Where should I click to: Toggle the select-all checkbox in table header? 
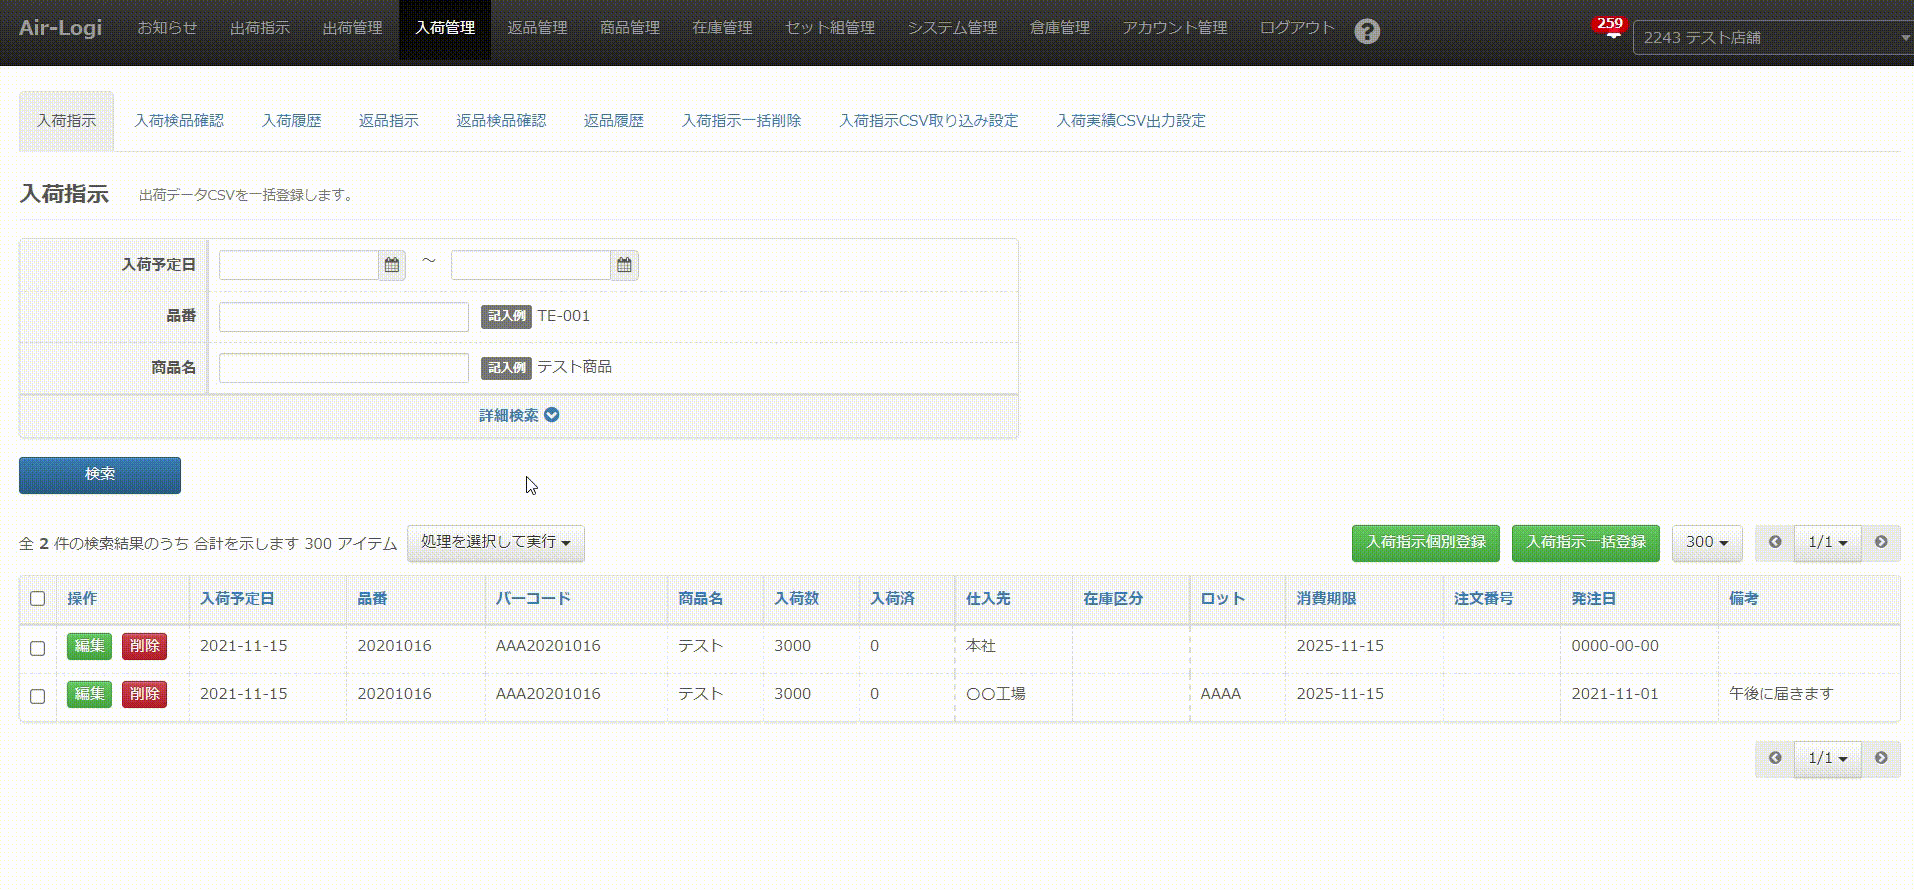click(38, 599)
